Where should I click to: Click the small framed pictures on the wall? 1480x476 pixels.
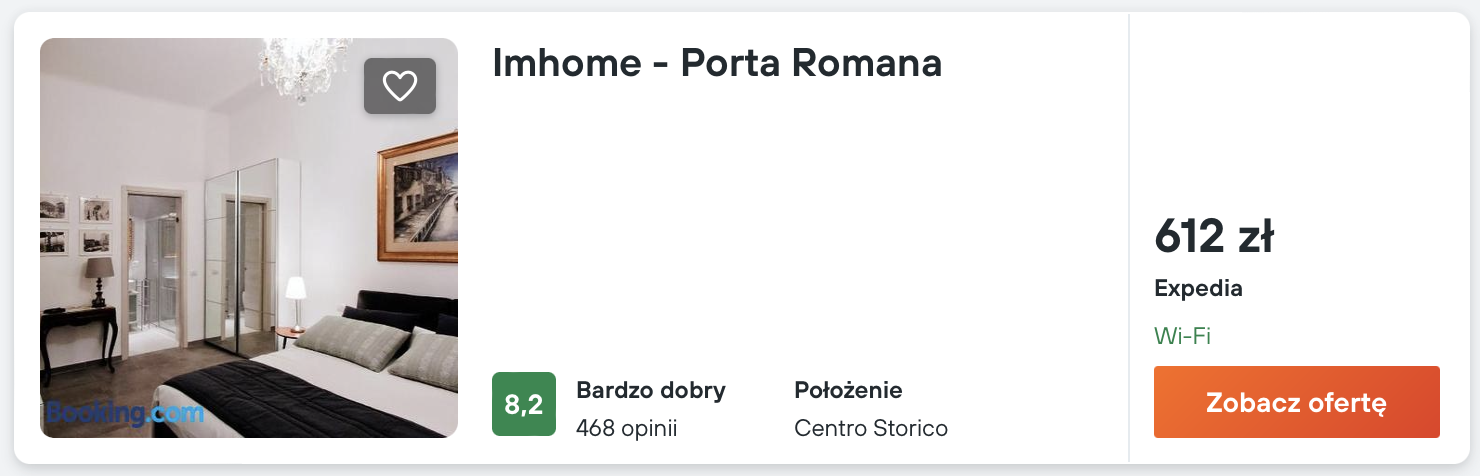(76, 224)
